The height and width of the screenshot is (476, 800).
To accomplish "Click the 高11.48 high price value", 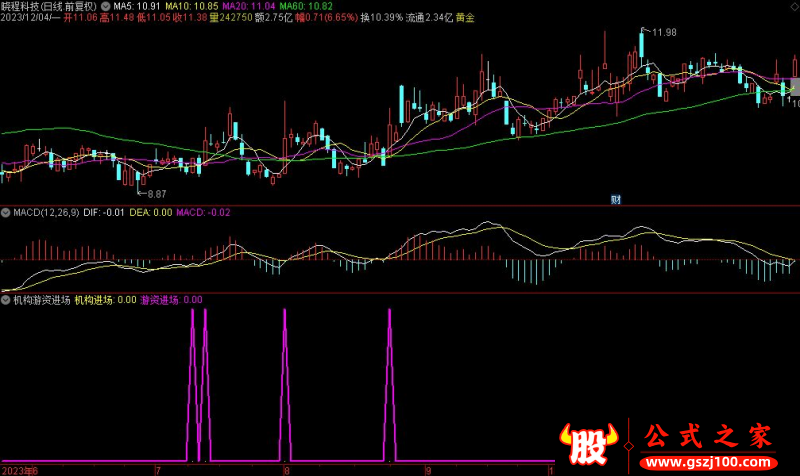I will point(117,18).
